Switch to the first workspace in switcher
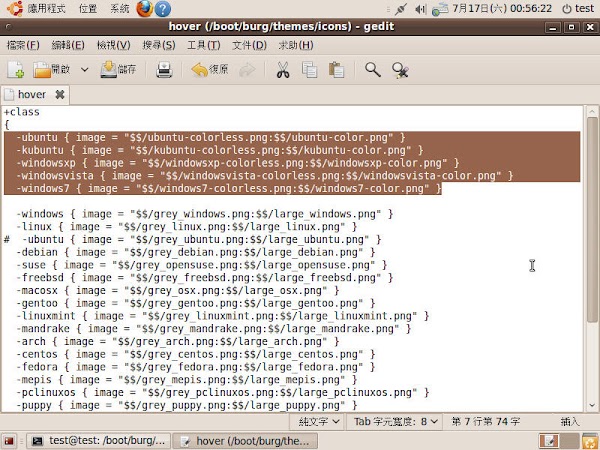Screen dimensions: 600x450 pos(548,441)
